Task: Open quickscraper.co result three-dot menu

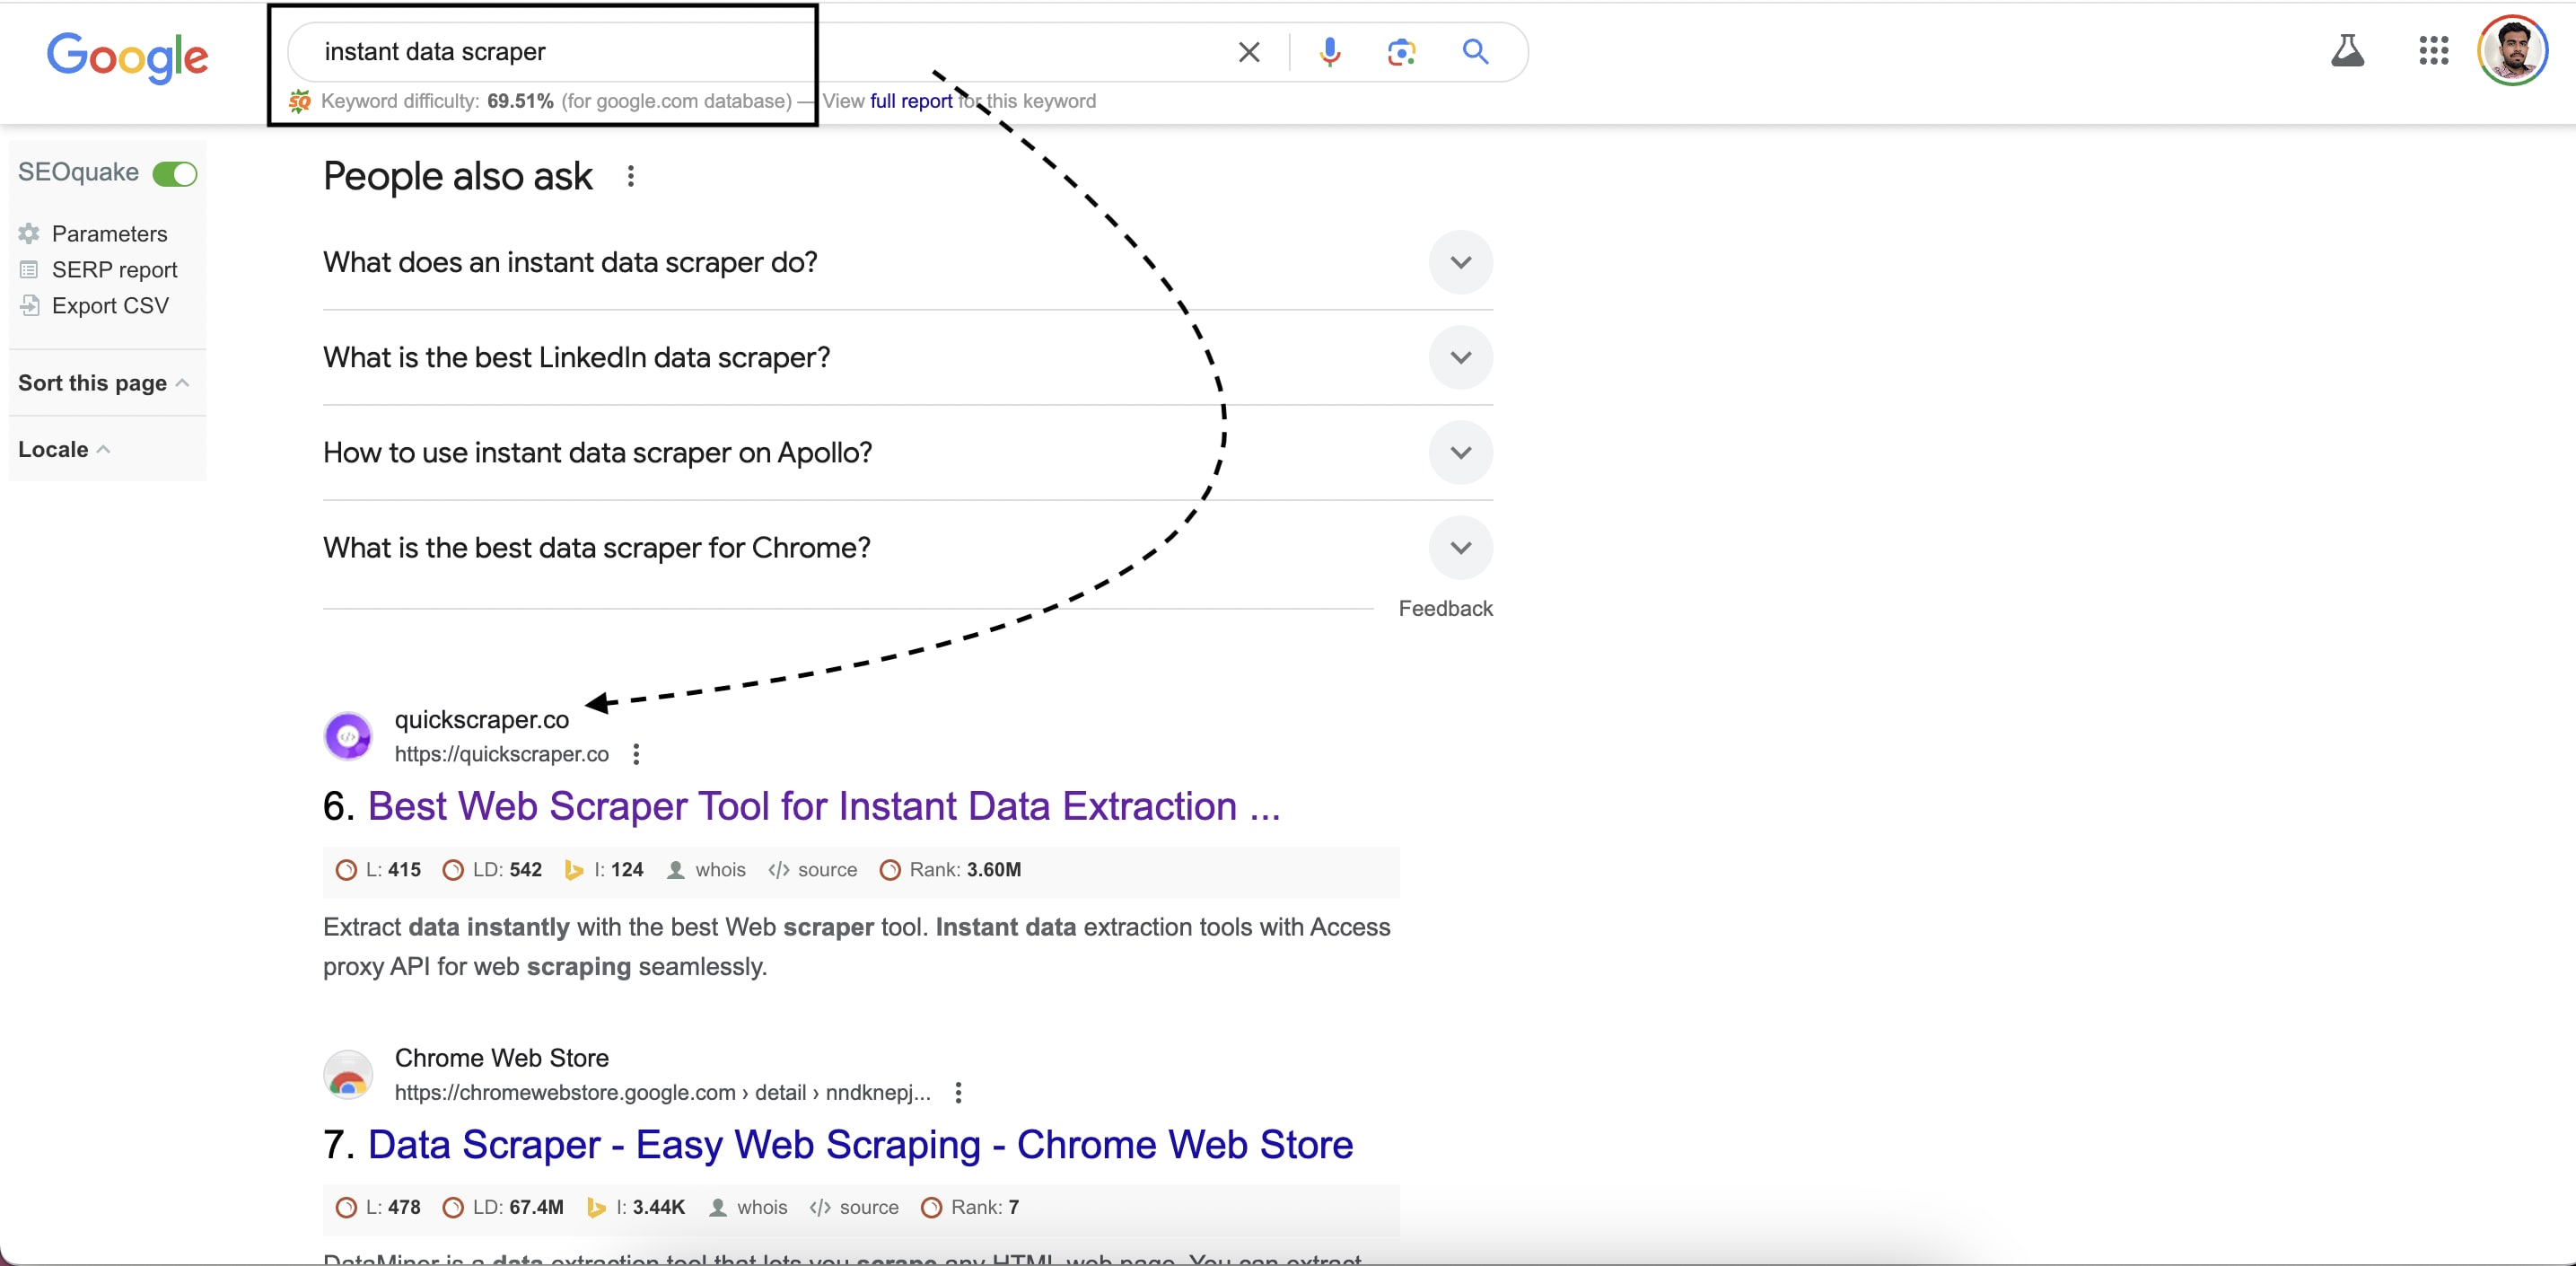Action: pos(636,754)
